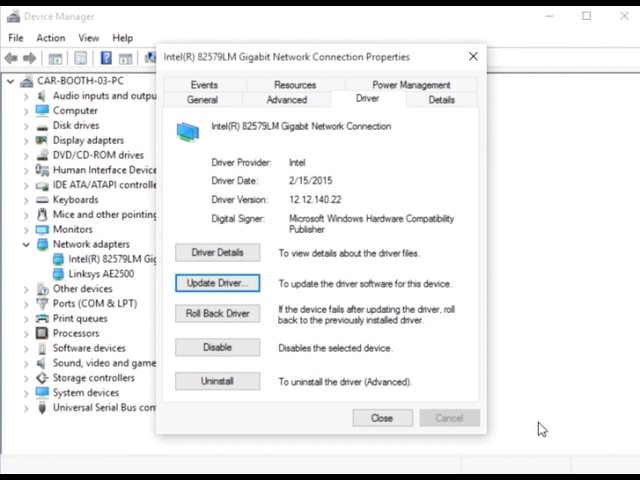Select the Computer category icon
640x480 pixels.
coord(42,111)
